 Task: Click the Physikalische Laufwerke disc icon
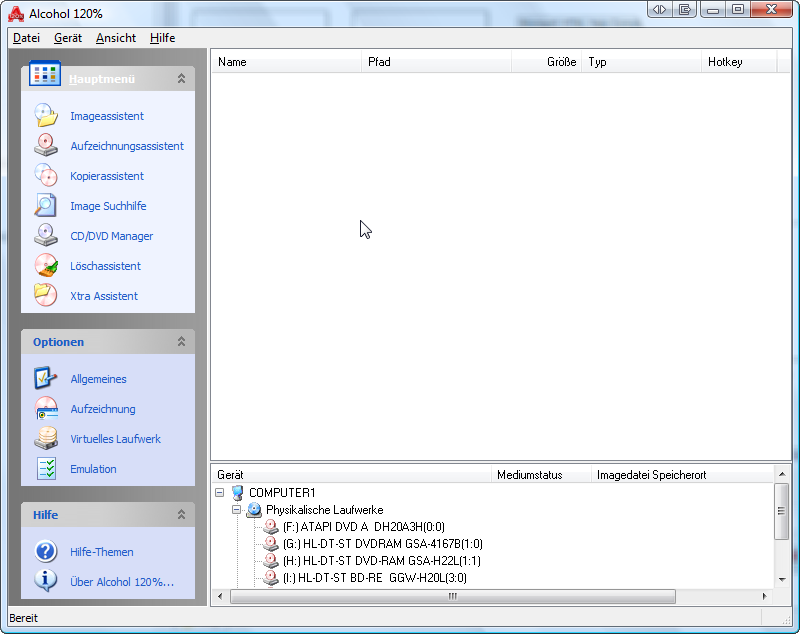click(254, 510)
